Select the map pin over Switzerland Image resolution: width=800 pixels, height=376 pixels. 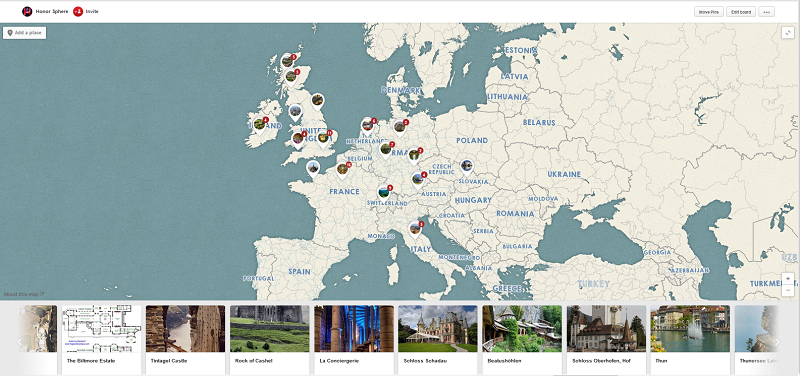[384, 193]
